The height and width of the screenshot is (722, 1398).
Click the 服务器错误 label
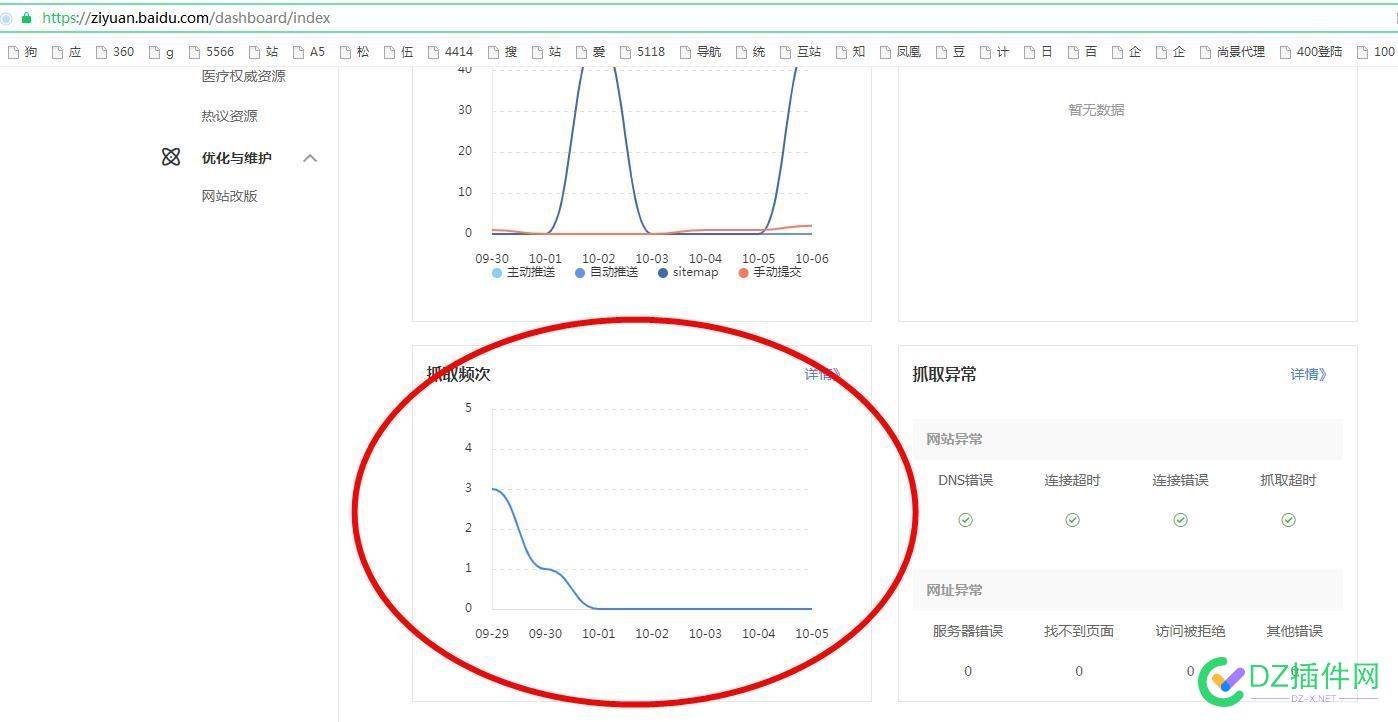pyautogui.click(x=967, y=631)
